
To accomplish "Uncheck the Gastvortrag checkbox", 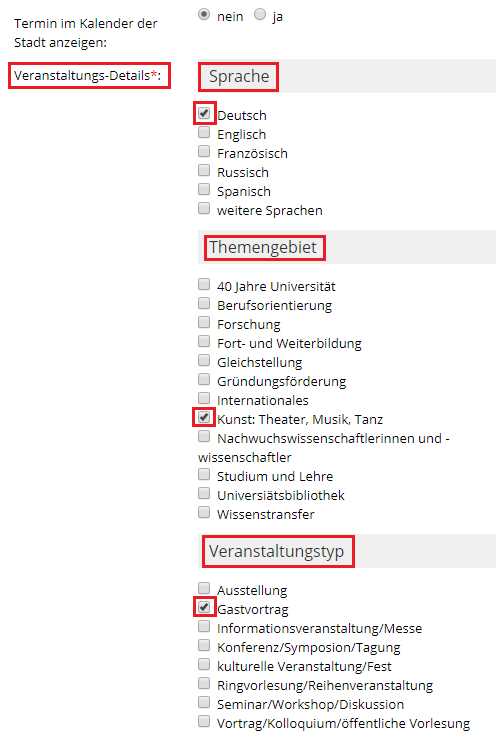I will point(204,607).
